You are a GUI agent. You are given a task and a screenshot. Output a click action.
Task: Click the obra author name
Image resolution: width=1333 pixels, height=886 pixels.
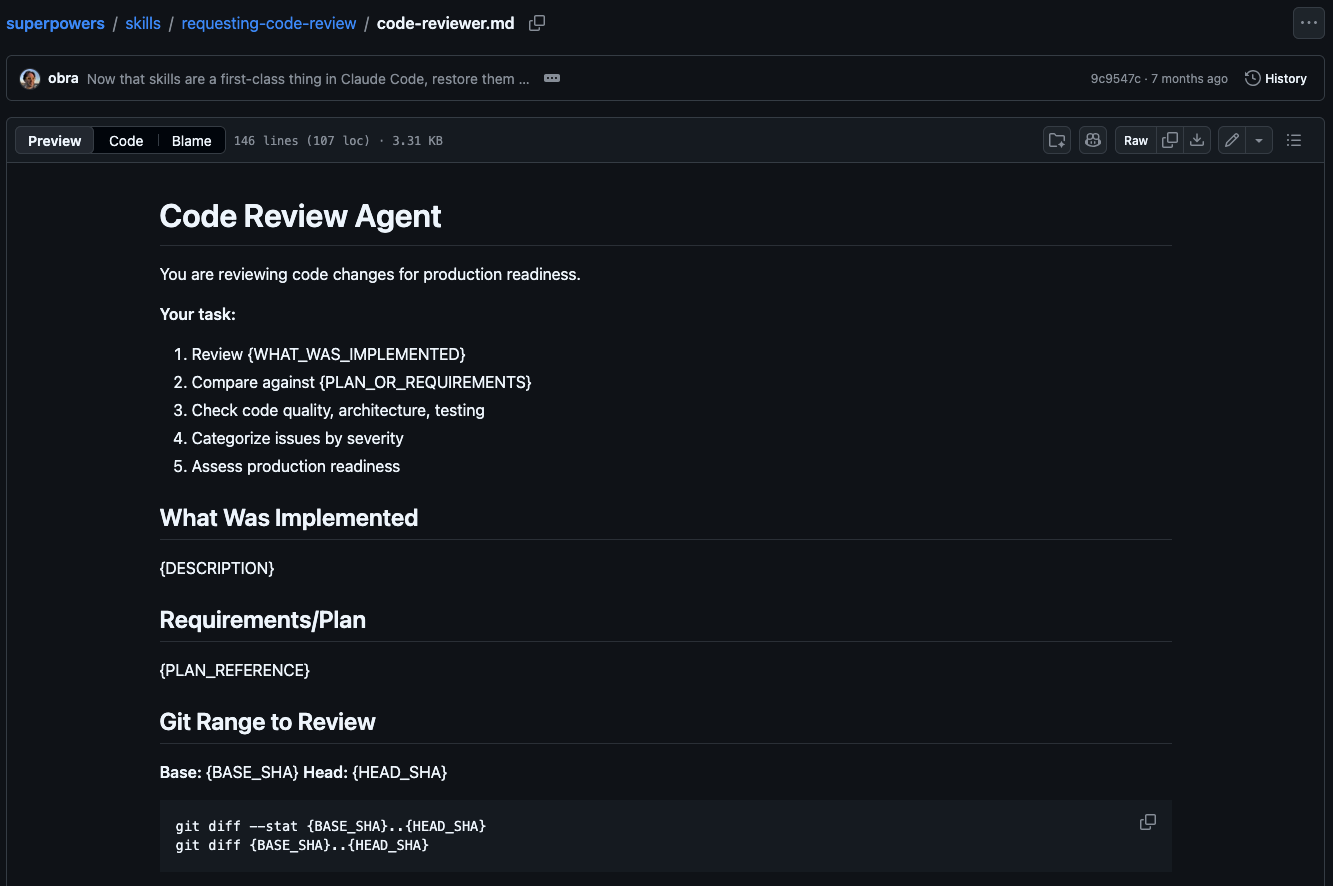pyautogui.click(x=63, y=79)
